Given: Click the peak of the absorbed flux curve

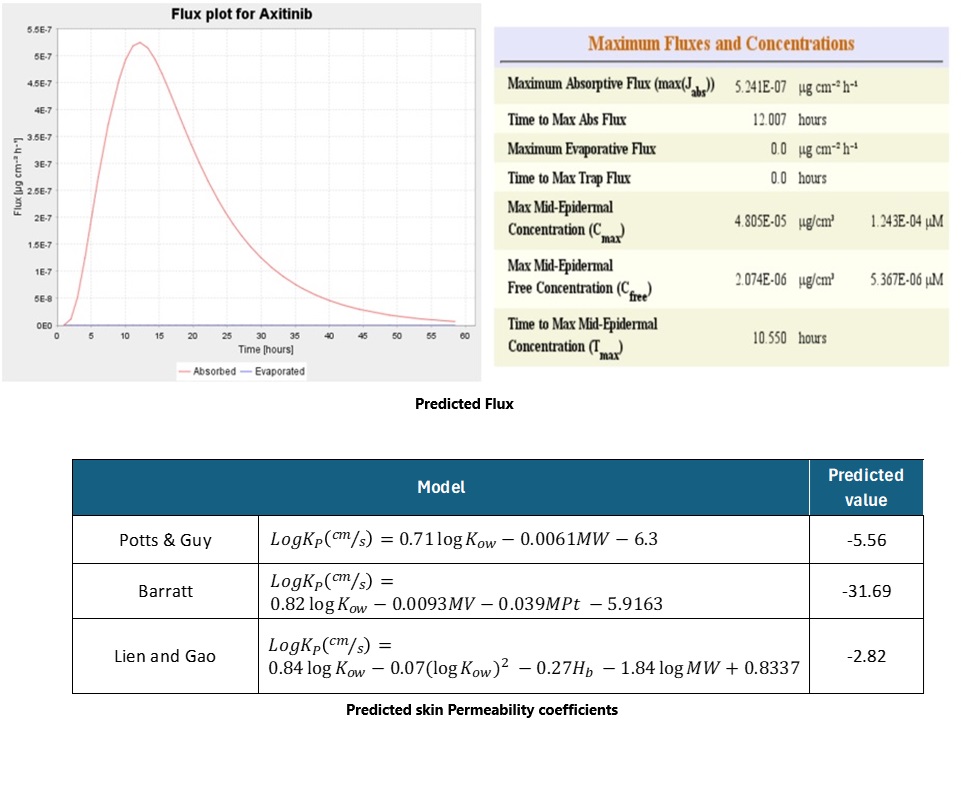Looking at the screenshot, I should [140, 43].
